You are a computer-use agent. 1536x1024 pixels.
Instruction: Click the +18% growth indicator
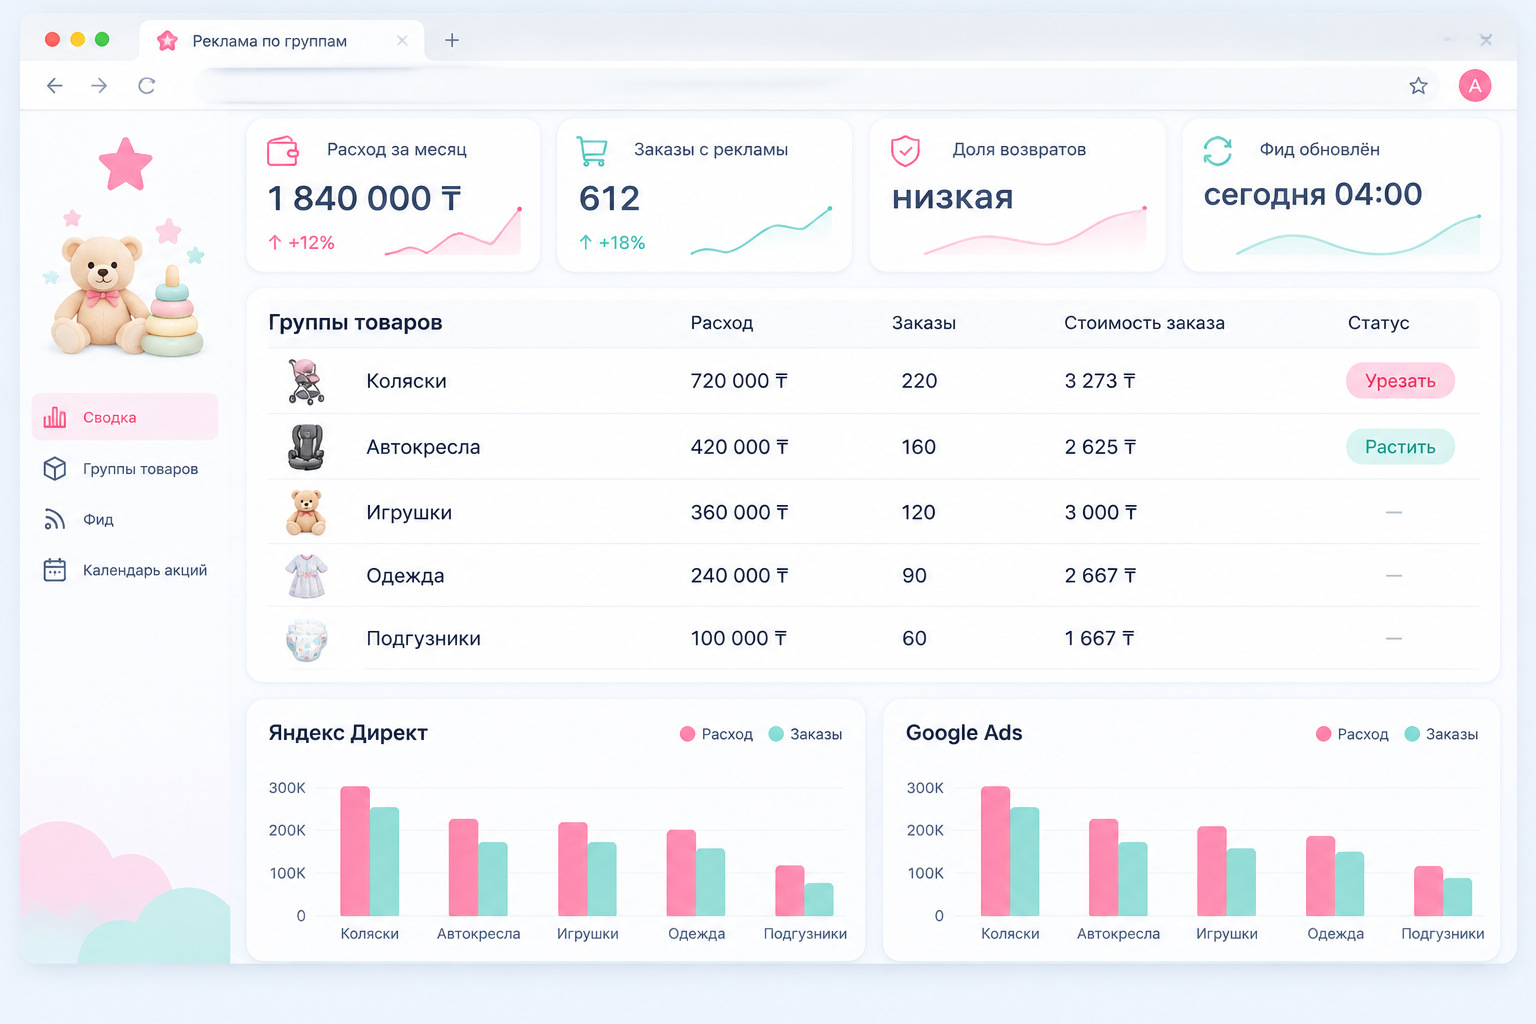click(612, 243)
